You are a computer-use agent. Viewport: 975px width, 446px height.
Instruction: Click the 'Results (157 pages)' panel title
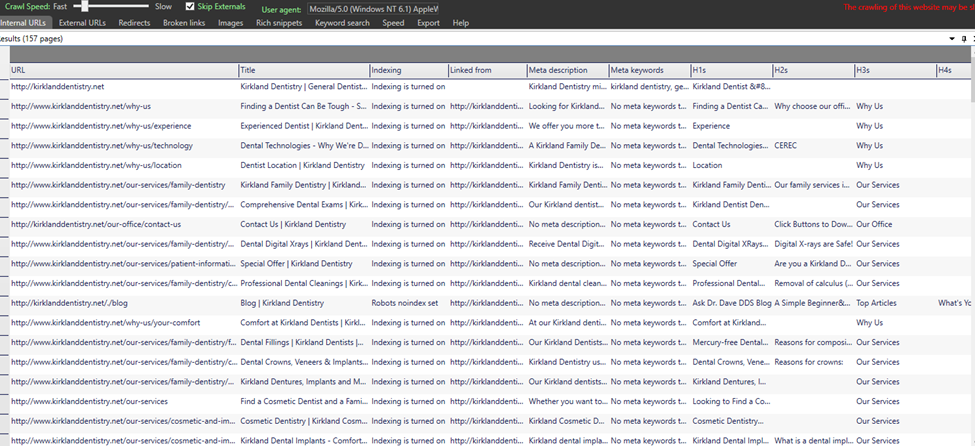[x=31, y=39]
